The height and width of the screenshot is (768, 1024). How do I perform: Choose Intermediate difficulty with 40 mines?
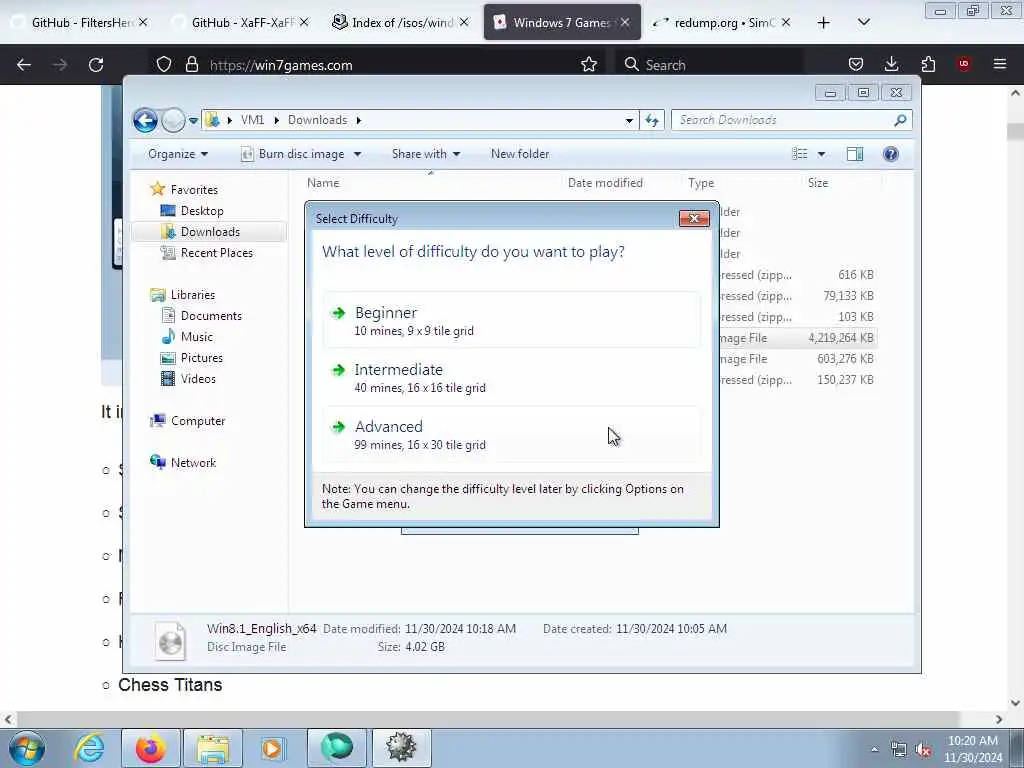(511, 377)
